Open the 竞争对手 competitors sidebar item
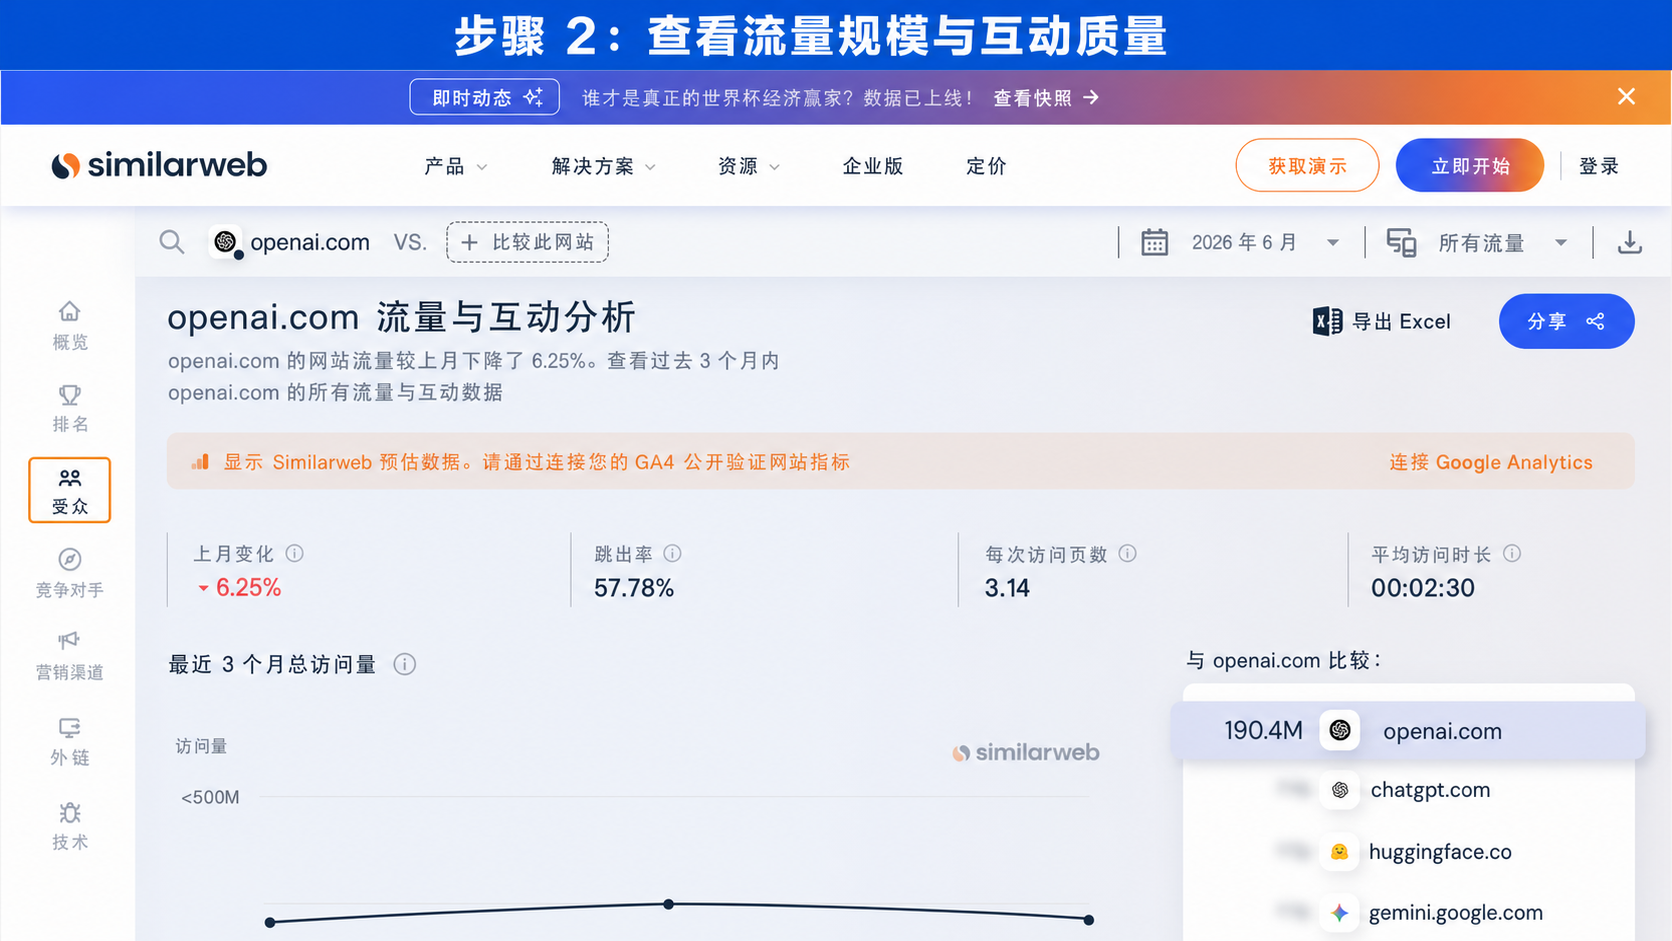This screenshot has height=941, width=1672. click(69, 574)
